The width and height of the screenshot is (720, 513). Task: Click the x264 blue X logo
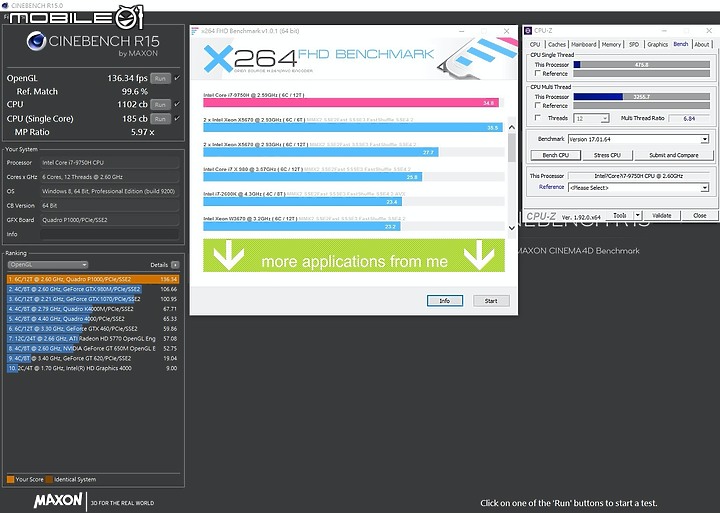point(218,59)
